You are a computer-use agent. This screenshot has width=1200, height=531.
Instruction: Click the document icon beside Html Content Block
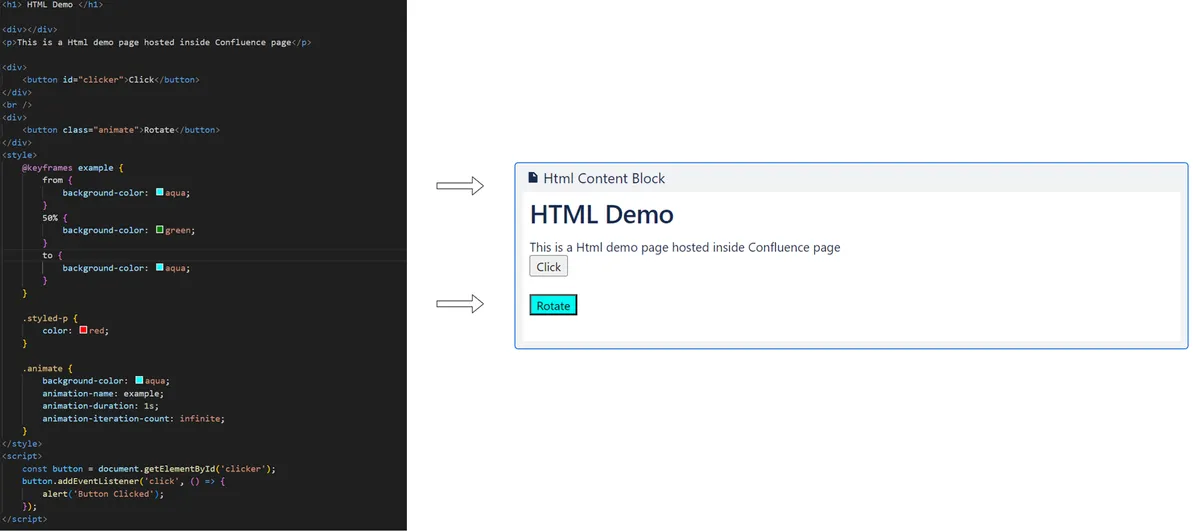533,178
